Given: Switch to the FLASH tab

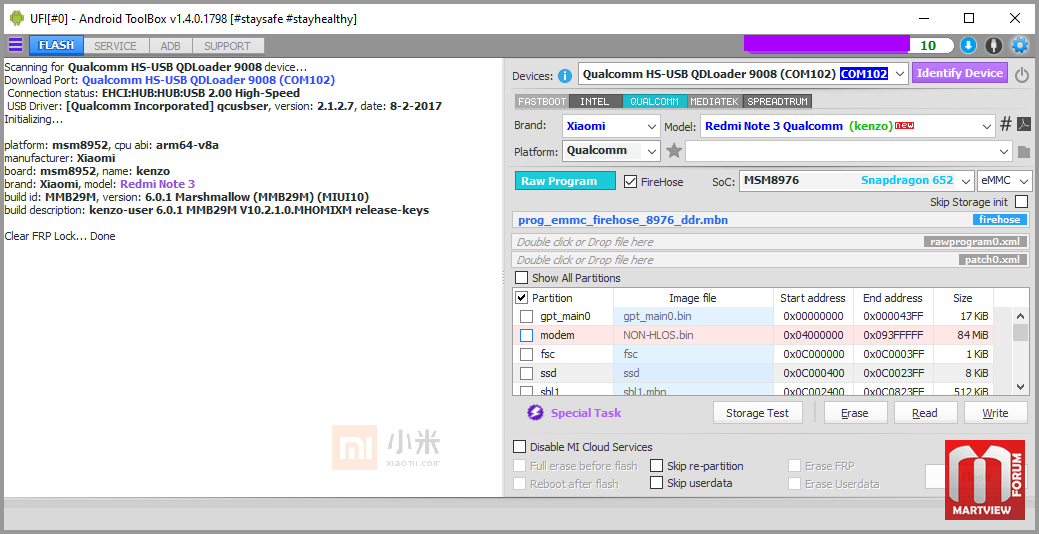Looking at the screenshot, I should (56, 46).
